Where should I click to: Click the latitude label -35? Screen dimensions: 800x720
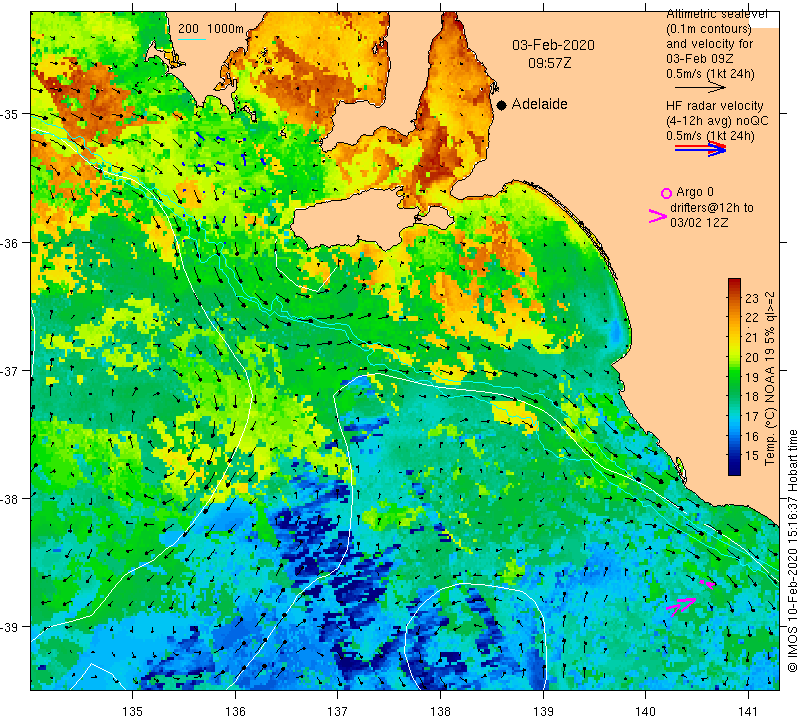coord(10,114)
